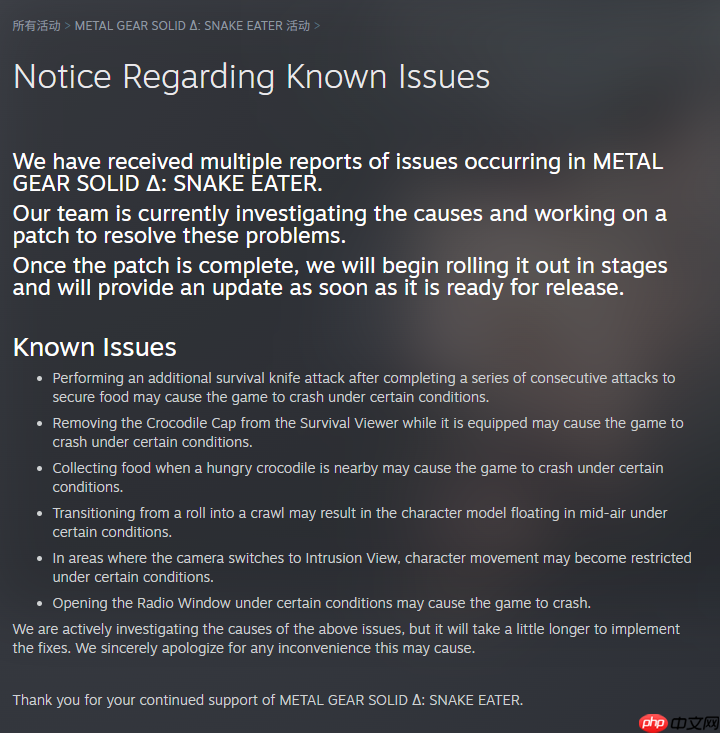Click the trailing chevron ending the breadcrumb
The width and height of the screenshot is (720, 733).
pos(317,26)
